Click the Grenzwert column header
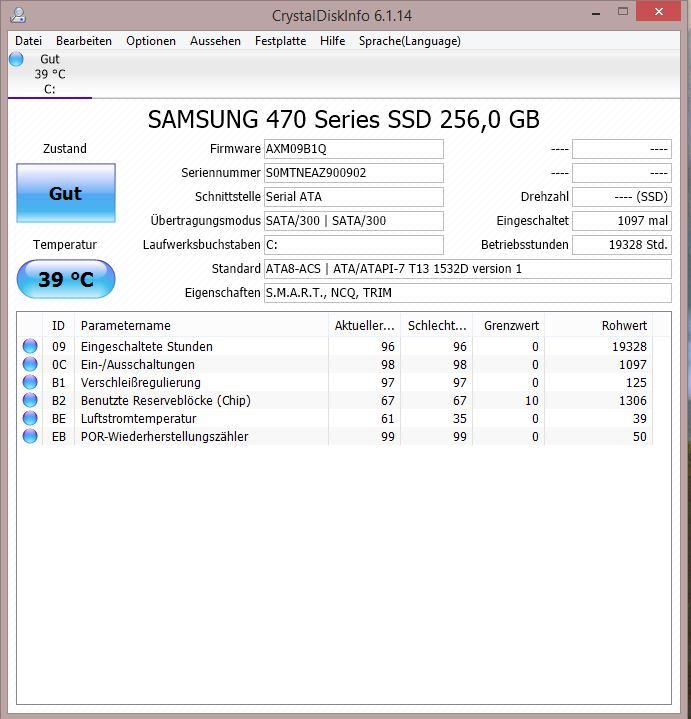The width and height of the screenshot is (691, 719). click(x=509, y=326)
